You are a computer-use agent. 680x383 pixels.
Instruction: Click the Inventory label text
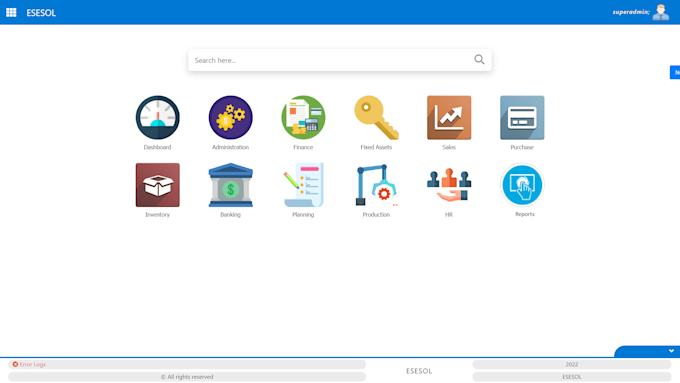(x=157, y=214)
